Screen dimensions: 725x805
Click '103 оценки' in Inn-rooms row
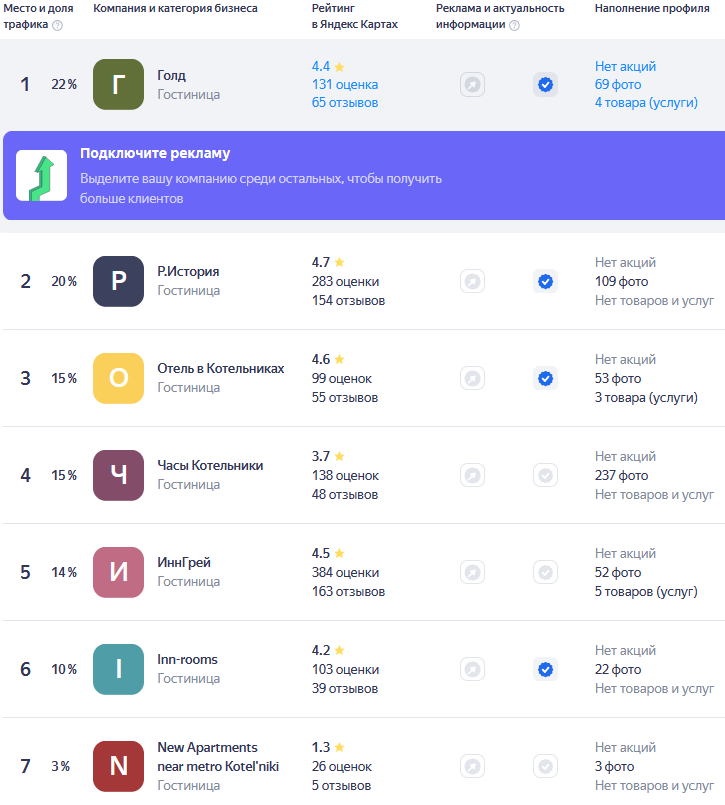[346, 670]
